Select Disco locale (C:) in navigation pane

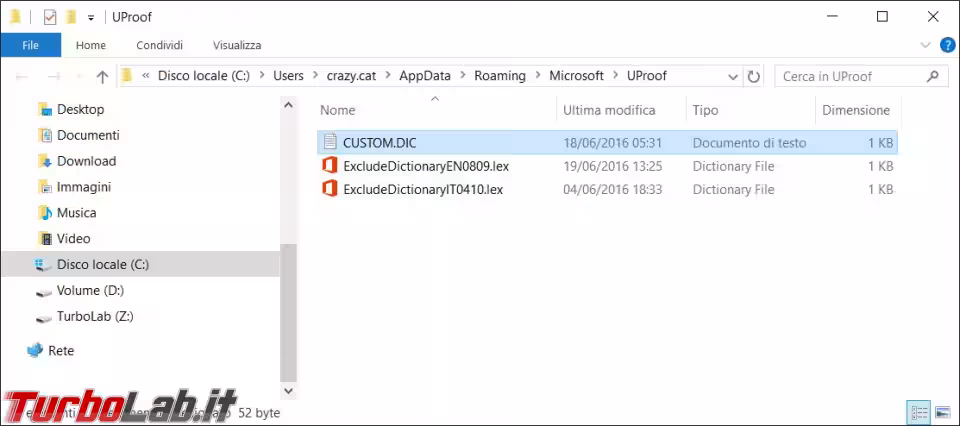140,264
